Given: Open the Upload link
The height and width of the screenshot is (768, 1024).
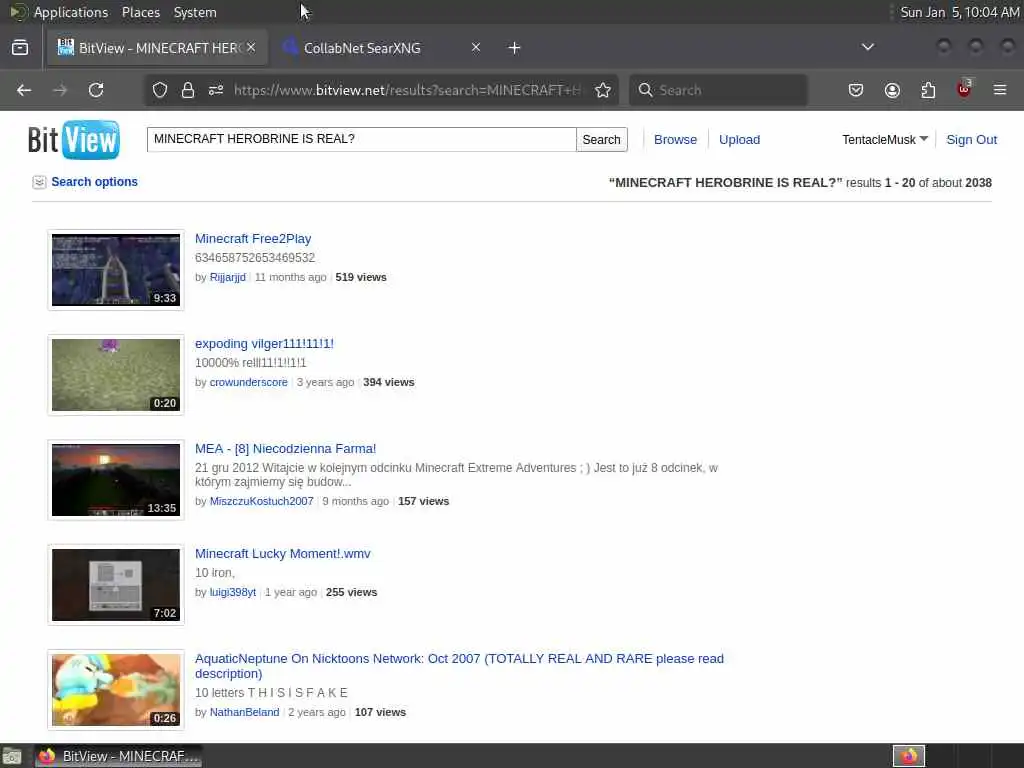Looking at the screenshot, I should [739, 140].
